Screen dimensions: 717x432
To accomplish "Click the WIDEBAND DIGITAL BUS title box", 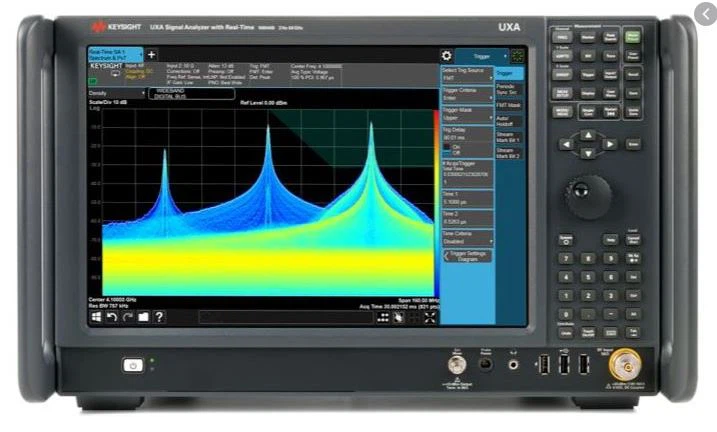I will (192, 94).
